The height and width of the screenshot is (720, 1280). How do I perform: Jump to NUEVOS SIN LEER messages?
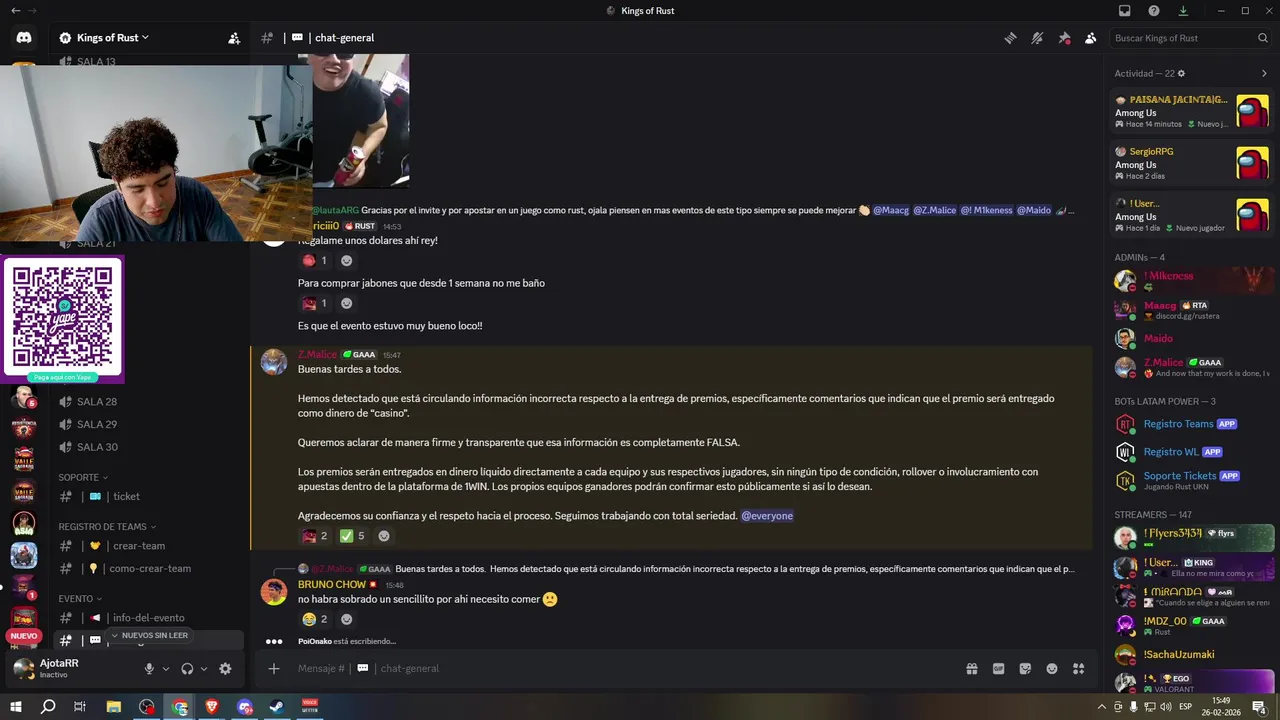pyautogui.click(x=149, y=635)
